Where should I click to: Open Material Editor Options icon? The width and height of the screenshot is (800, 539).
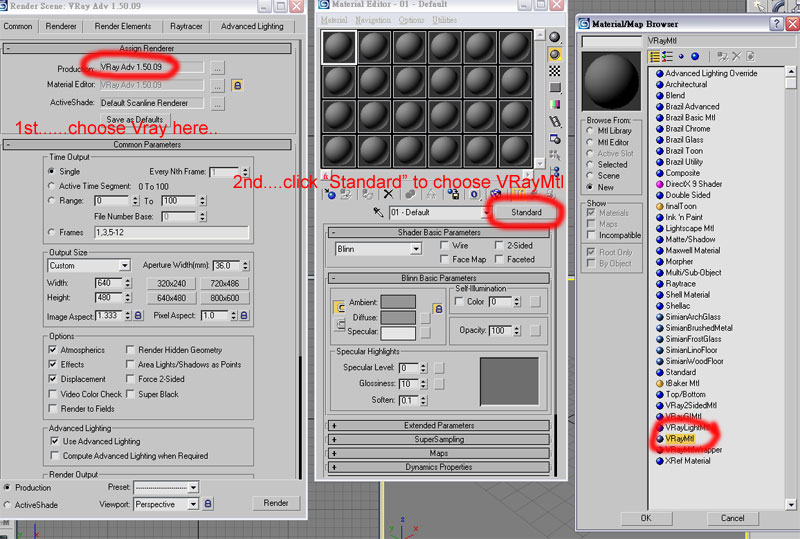coord(555,138)
